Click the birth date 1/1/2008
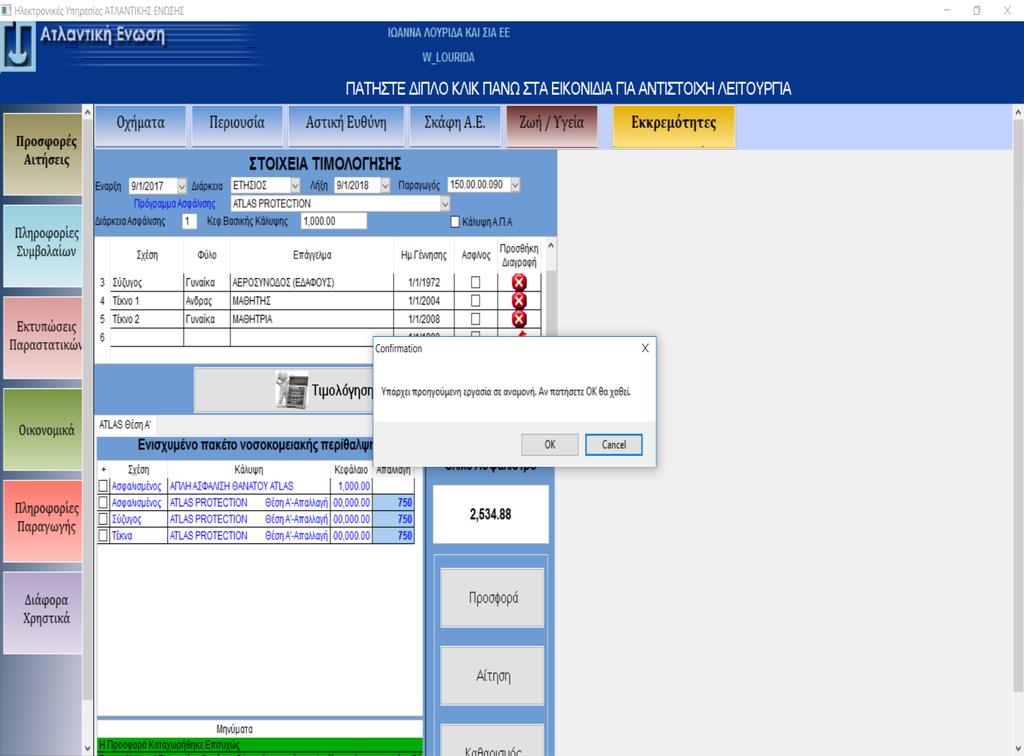 pyautogui.click(x=424, y=319)
